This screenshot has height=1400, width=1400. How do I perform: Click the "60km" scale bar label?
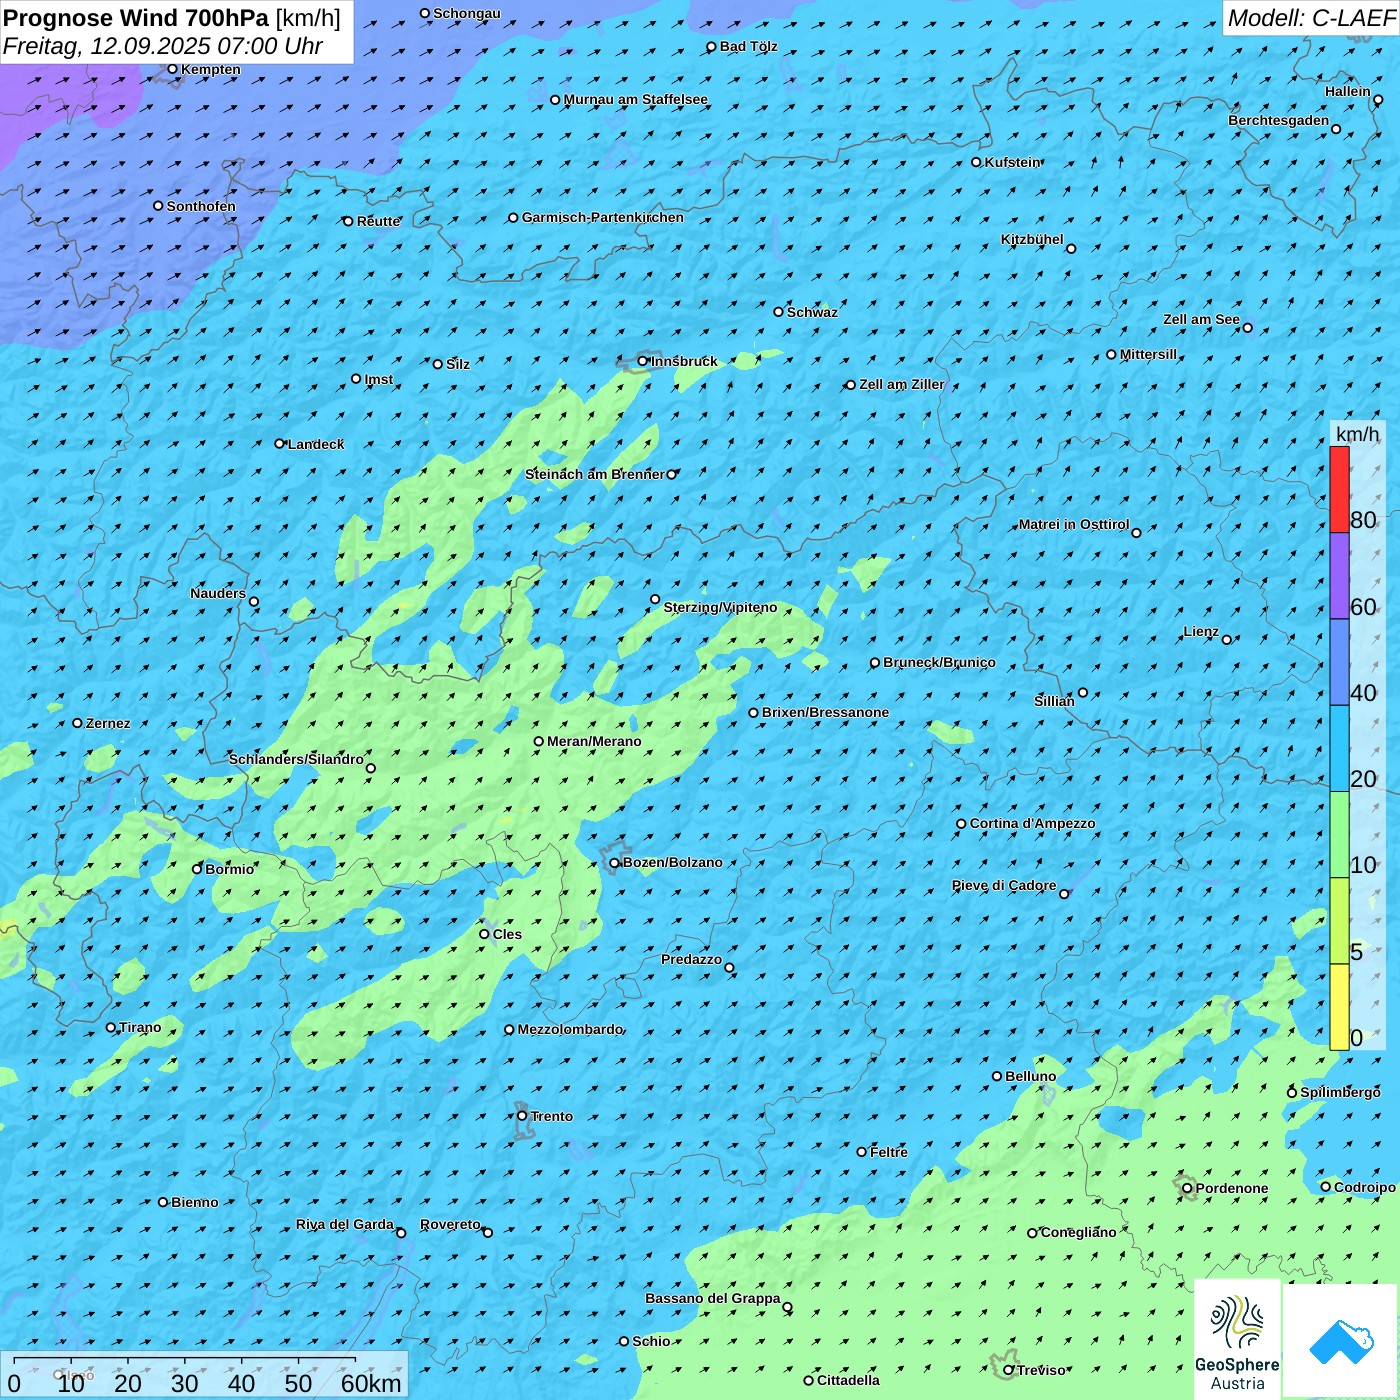(x=371, y=1383)
